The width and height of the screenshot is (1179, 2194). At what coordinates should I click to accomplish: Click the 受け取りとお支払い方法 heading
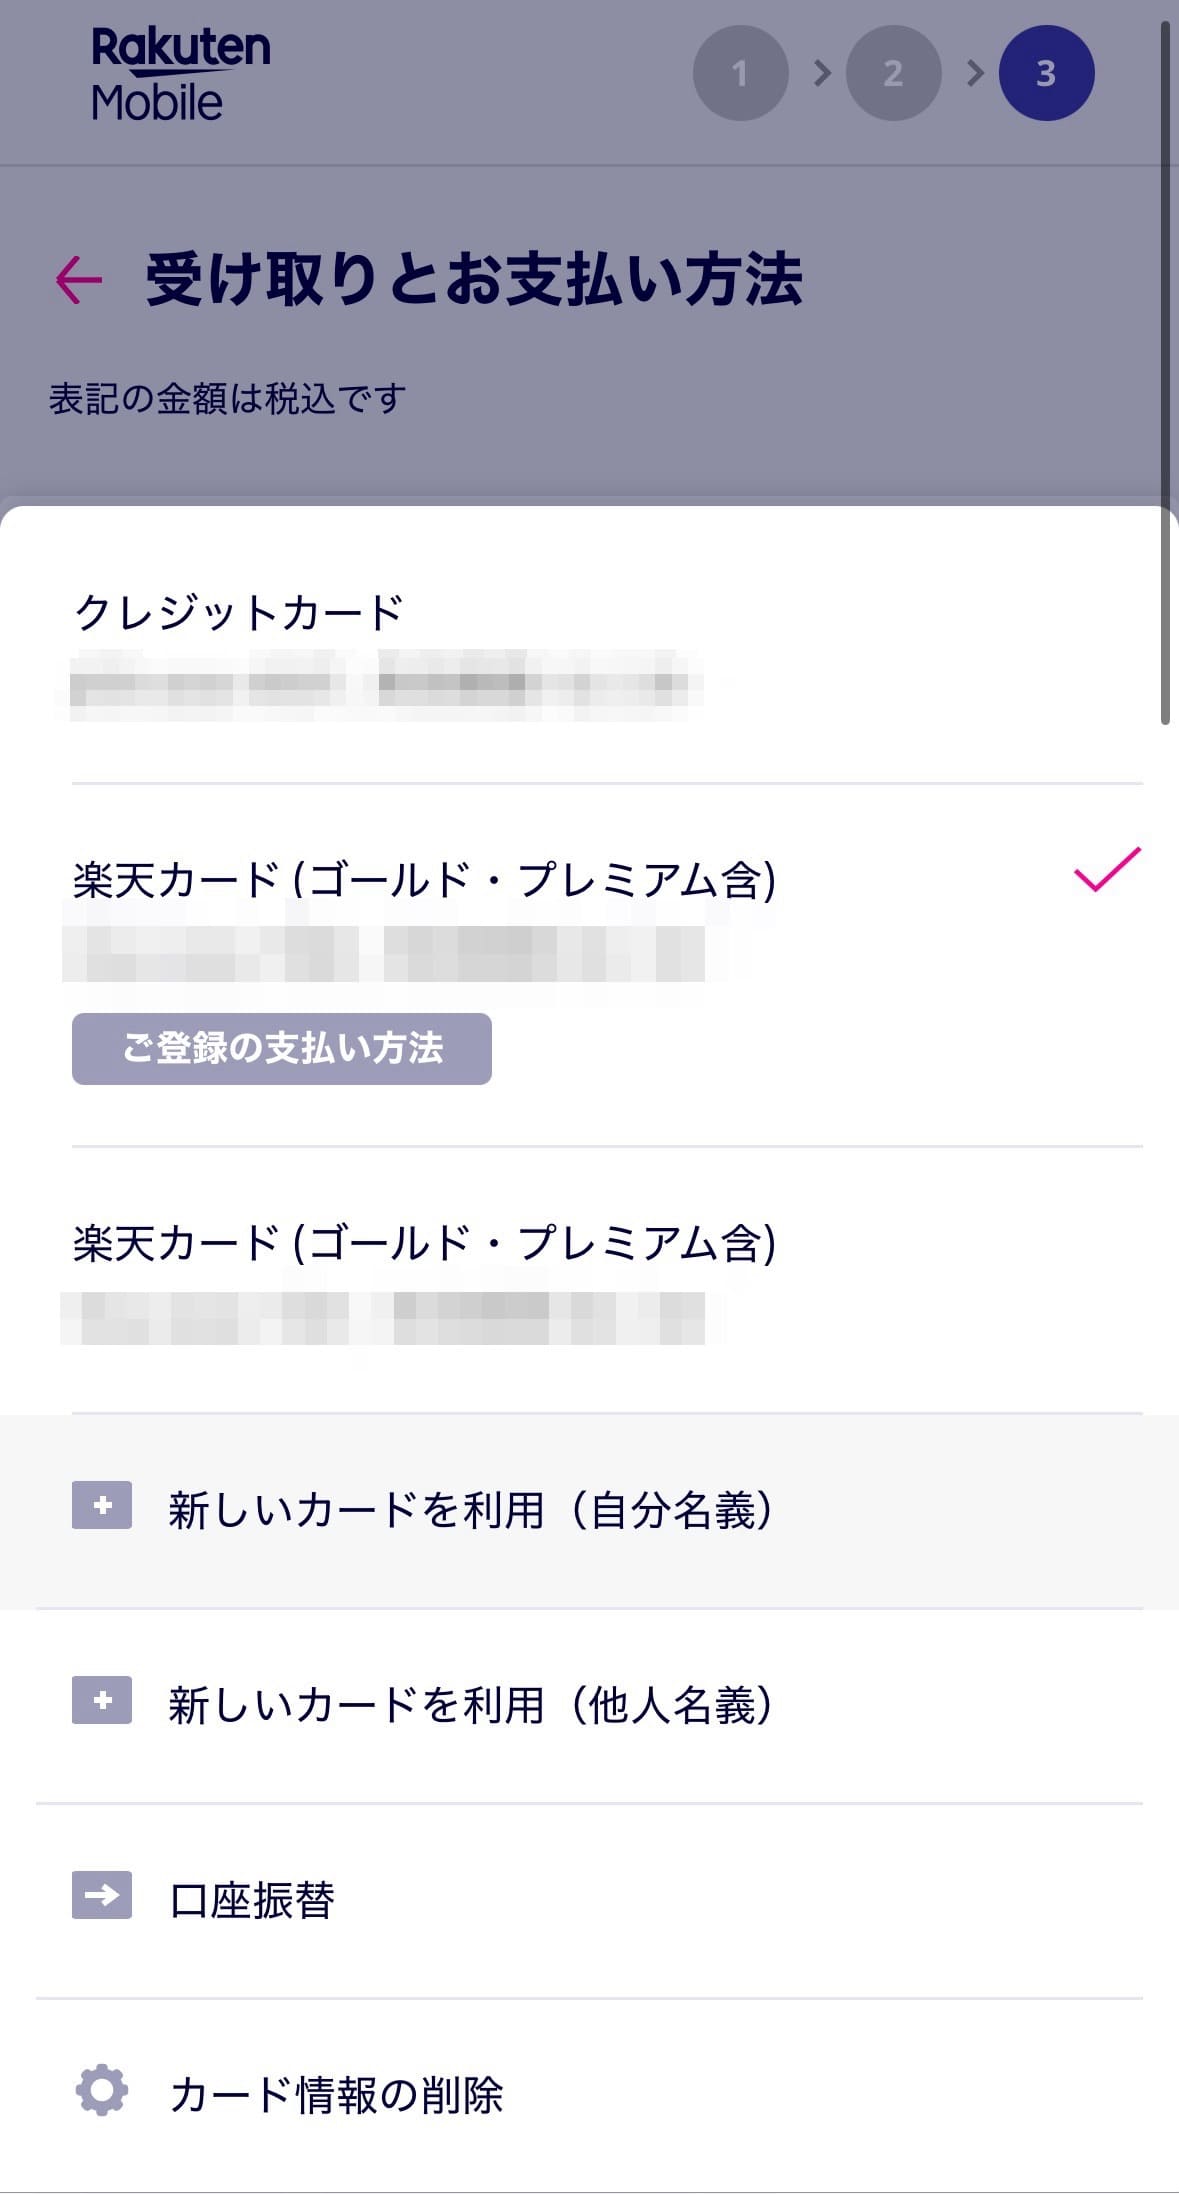tap(474, 279)
